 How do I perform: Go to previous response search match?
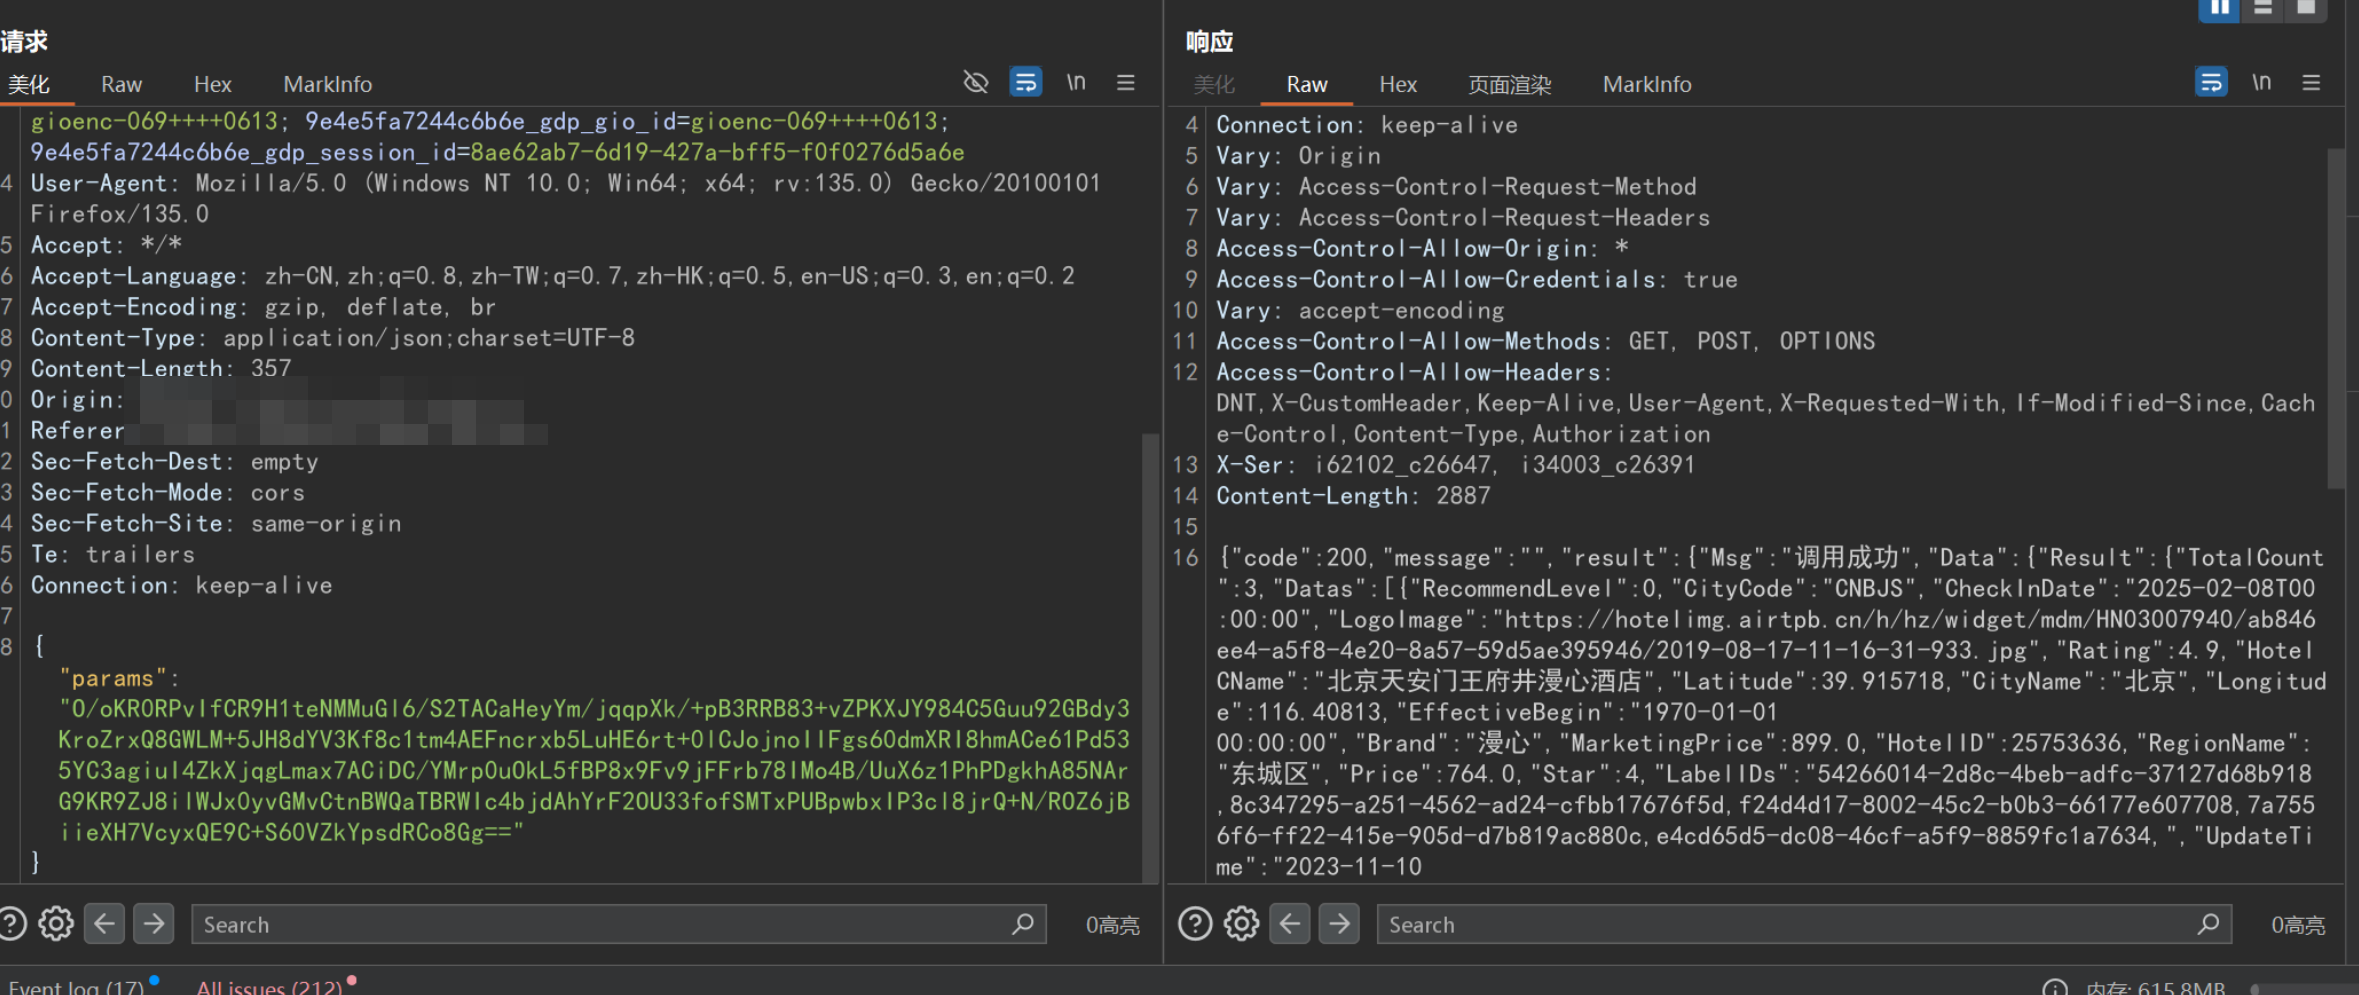[x=1290, y=923]
